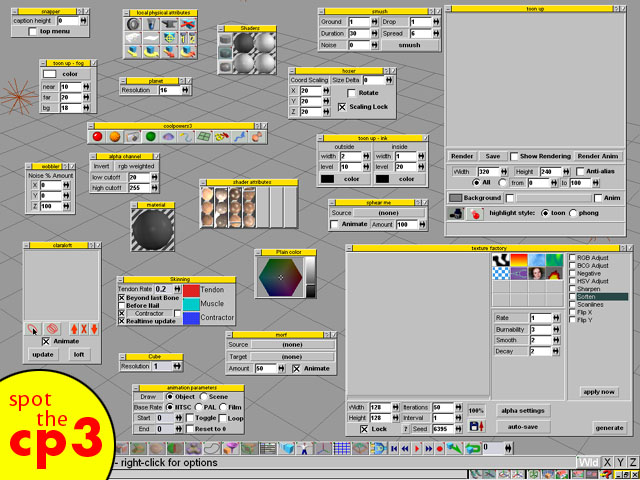Image resolution: width=640 pixels, height=480 pixels.
Task: Toggle Beyond last Bone checkbox in Skinning
Action: [121, 298]
